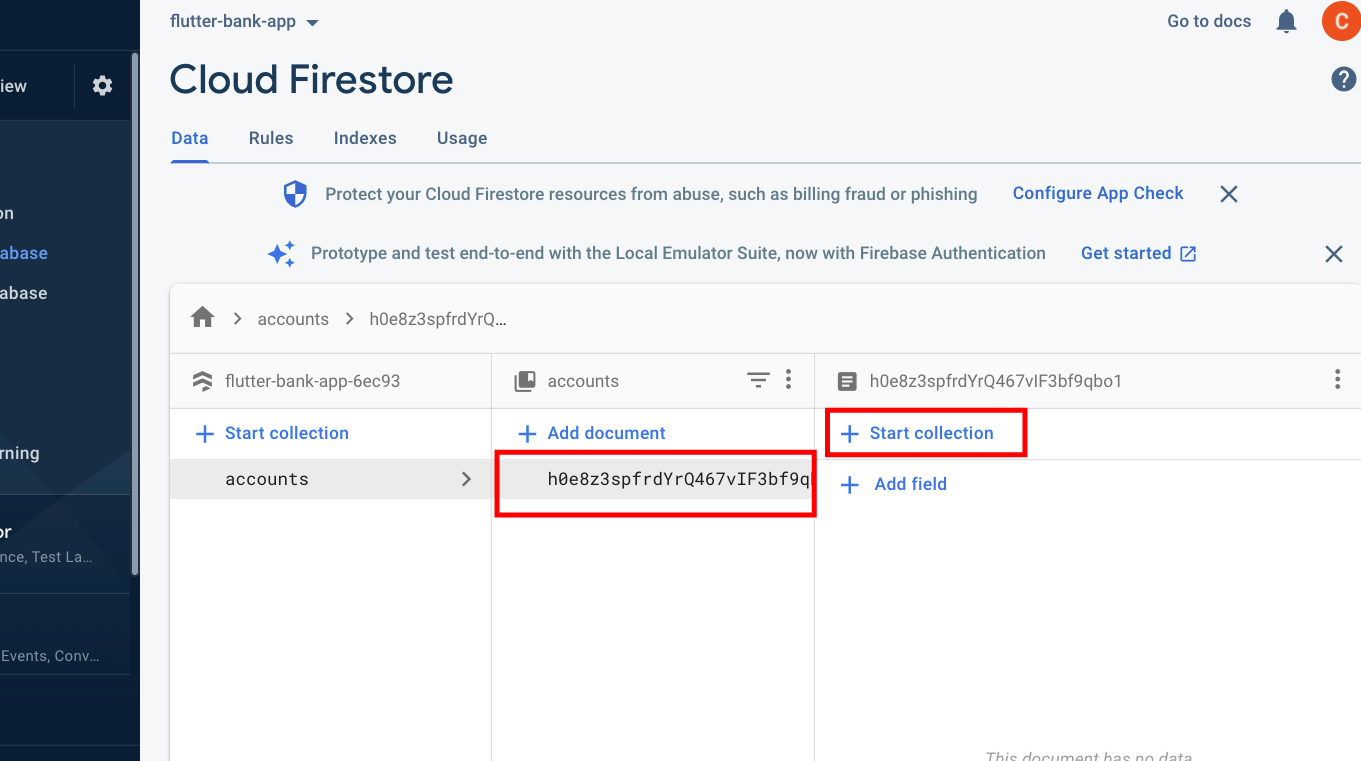This screenshot has height=761, width=1361.
Task: Switch to the Indexes tab
Action: coord(365,139)
